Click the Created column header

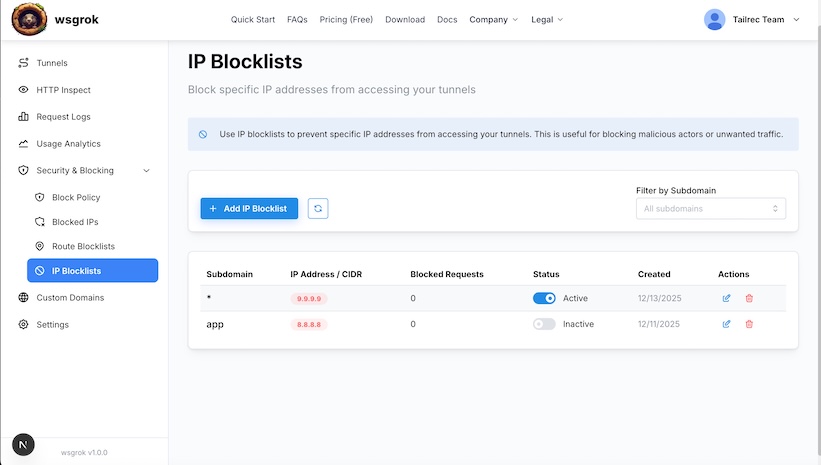[654, 274]
